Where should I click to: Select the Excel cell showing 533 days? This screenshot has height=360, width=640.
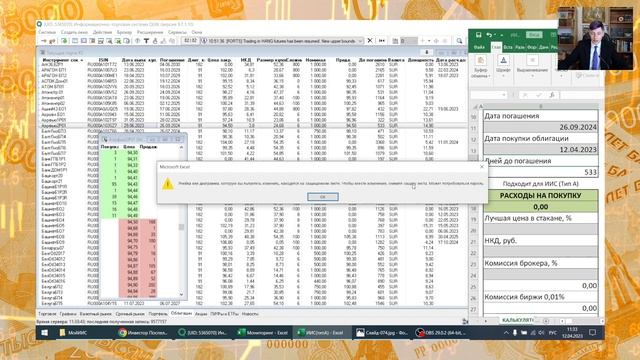(x=541, y=172)
